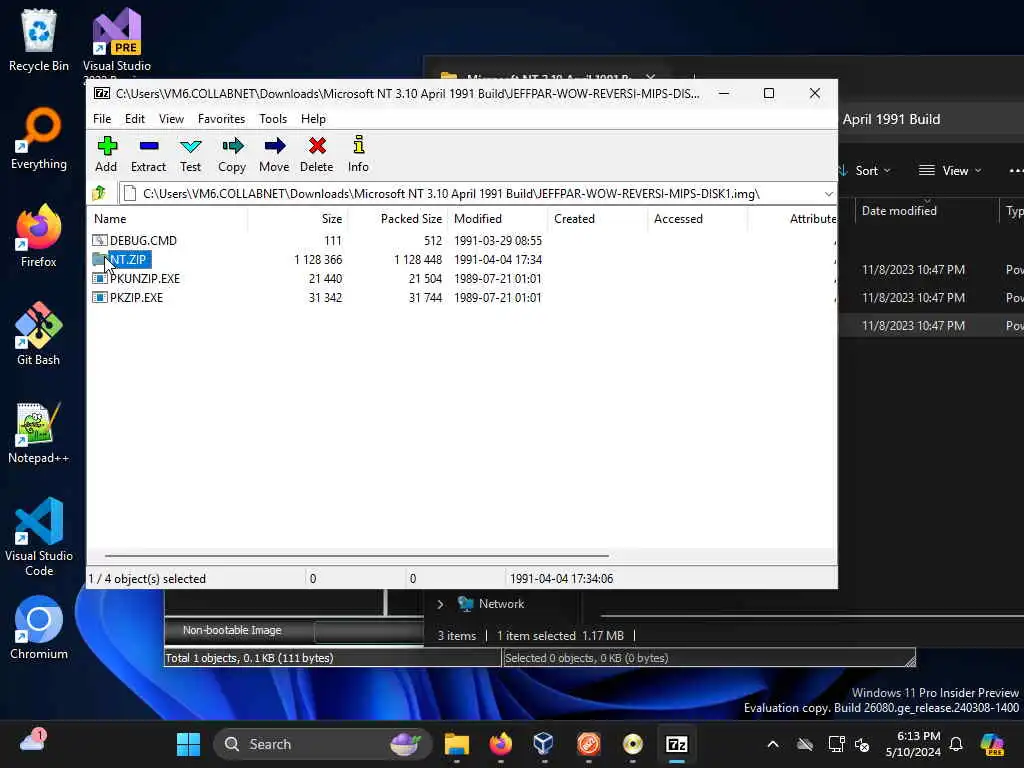The image size is (1024, 768).
Task: Open the Windows Start button
Action: point(189,744)
